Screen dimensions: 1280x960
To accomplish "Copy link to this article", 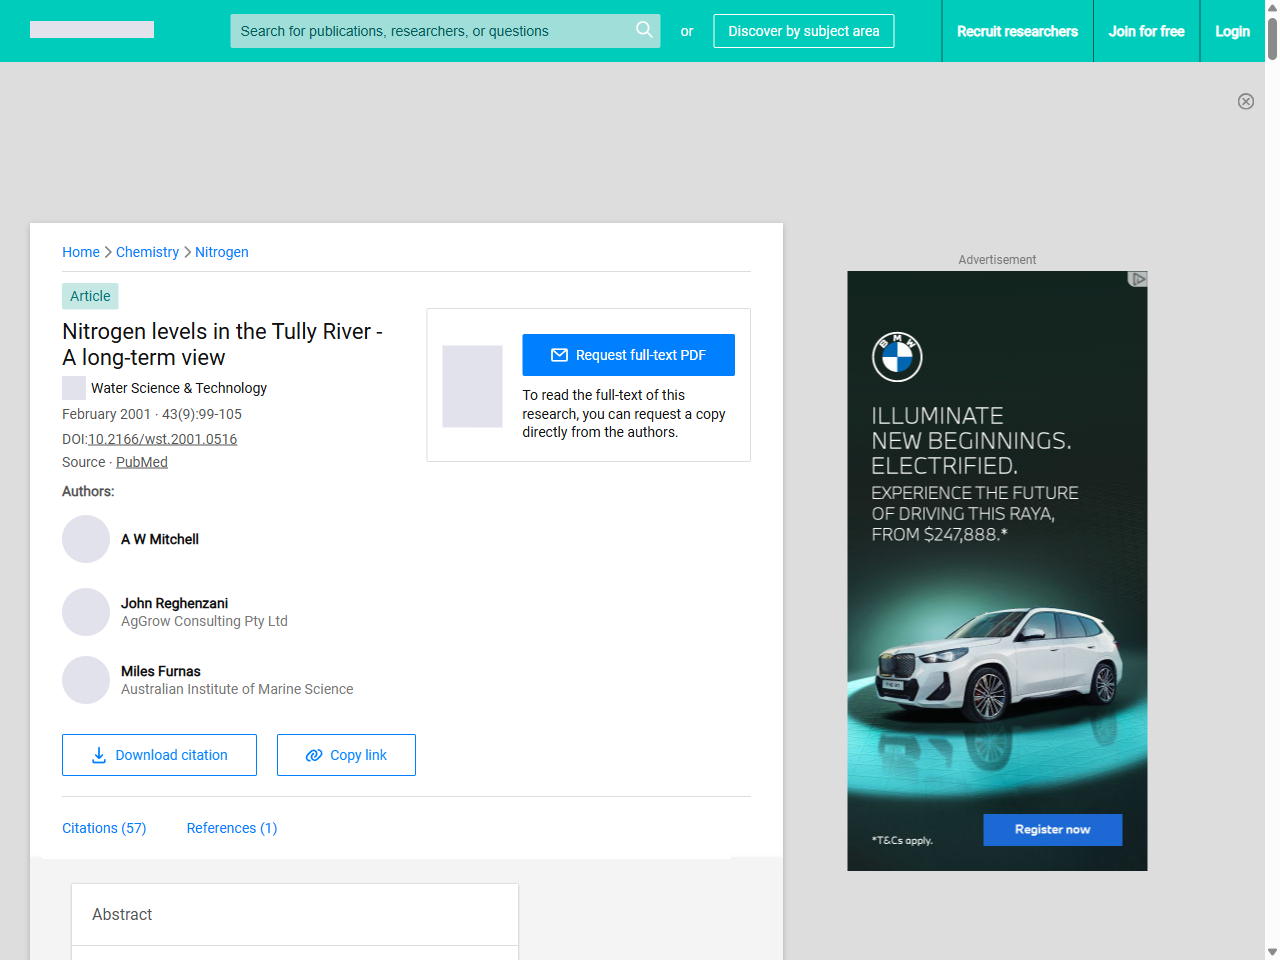I will pos(346,755).
